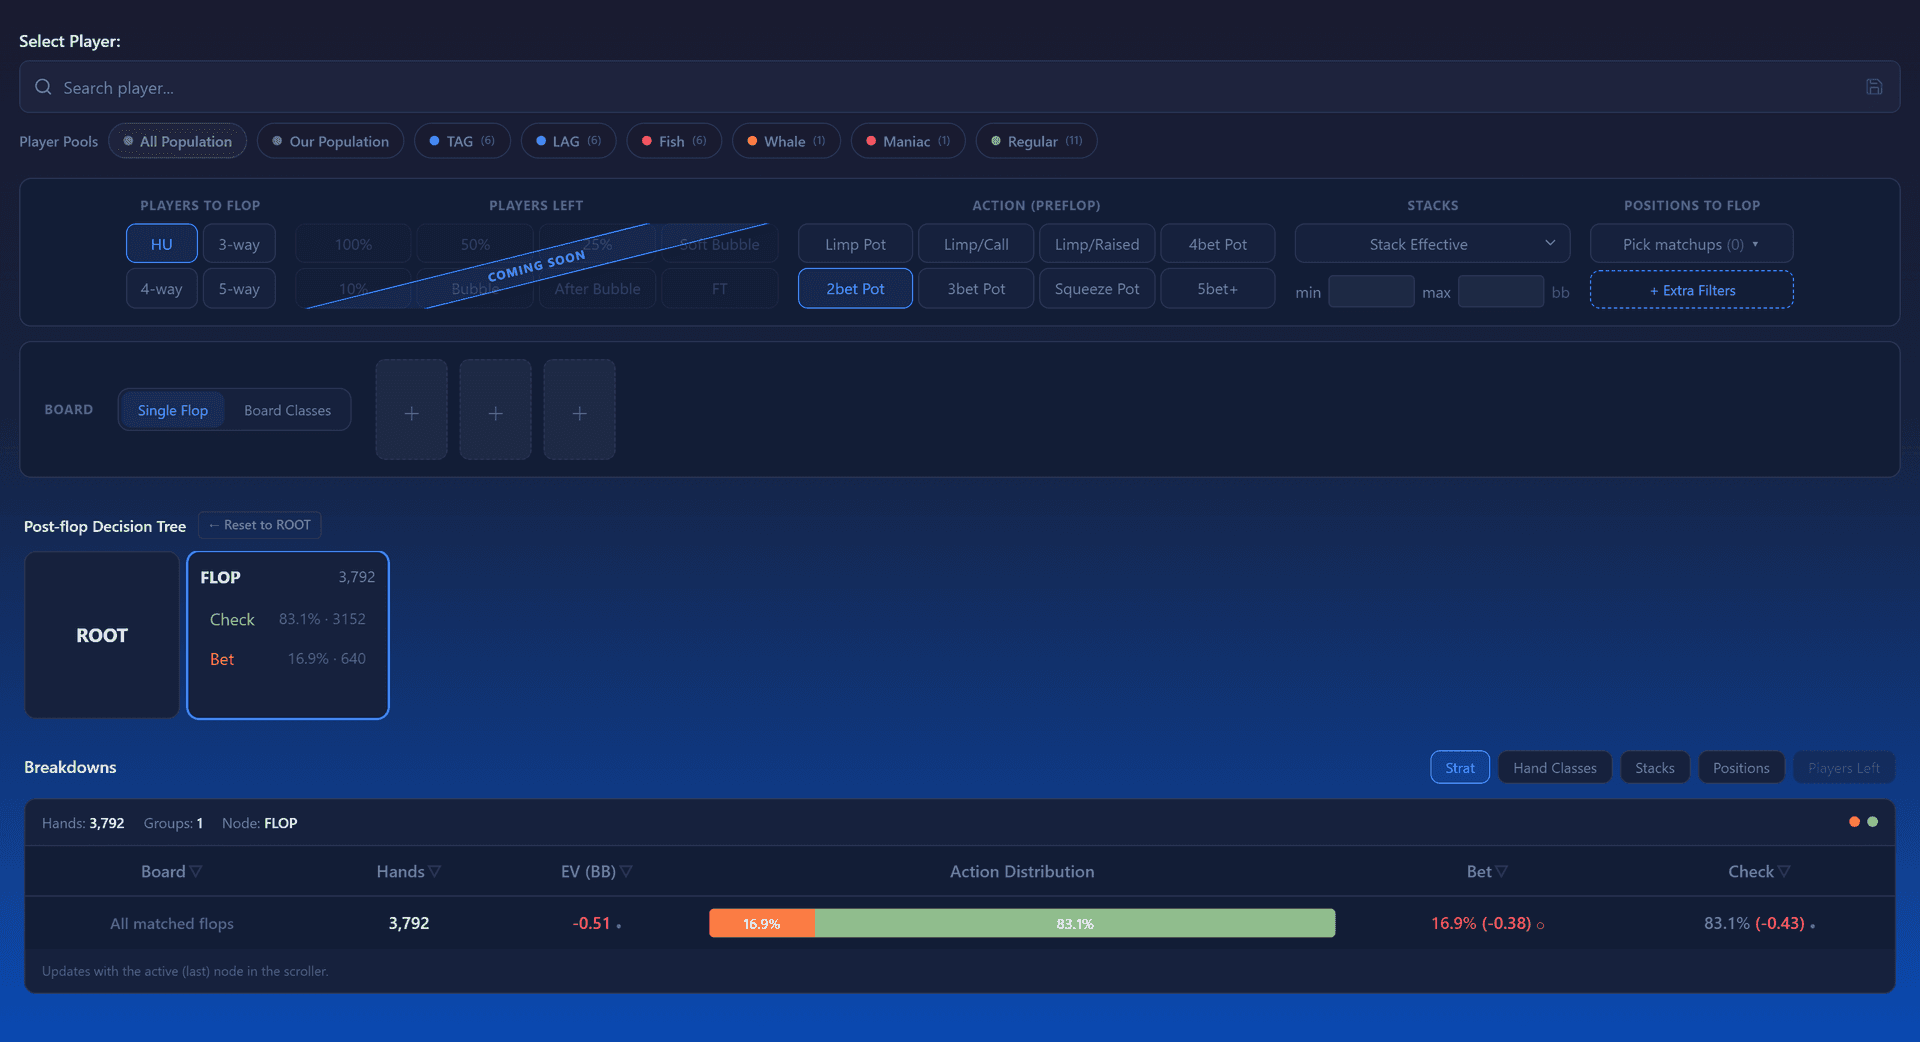Click Reset to ROOT button
1920x1042 pixels.
pyautogui.click(x=260, y=525)
